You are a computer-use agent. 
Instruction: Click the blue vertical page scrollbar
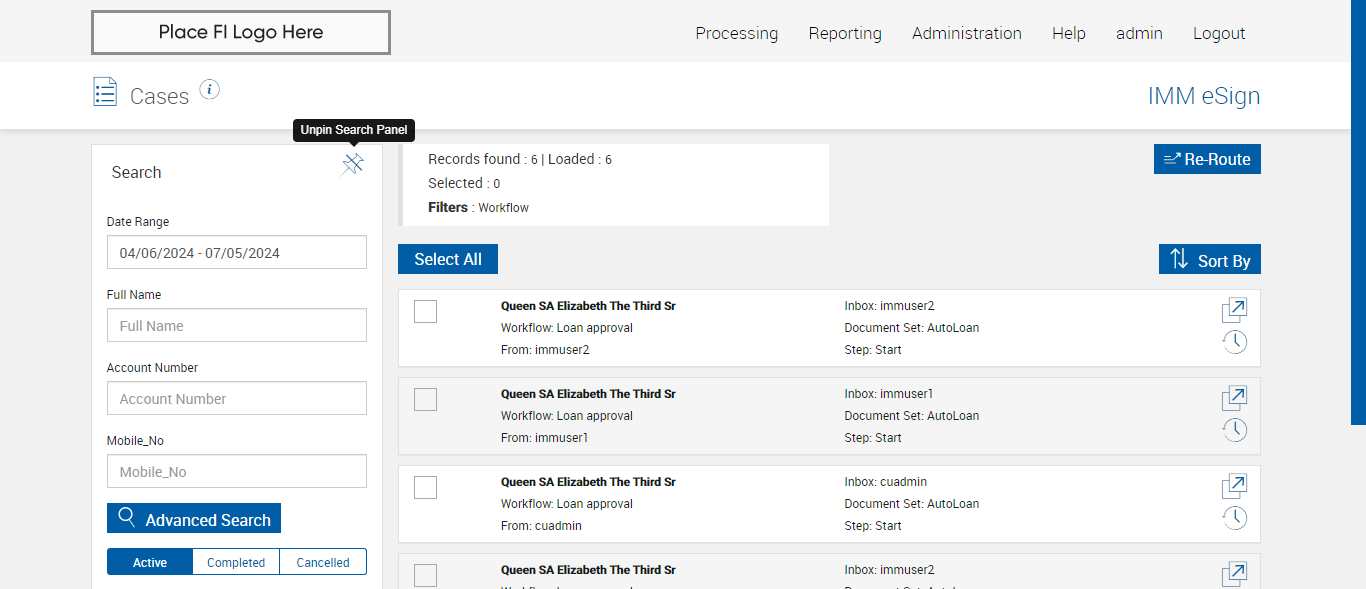tap(1358, 212)
